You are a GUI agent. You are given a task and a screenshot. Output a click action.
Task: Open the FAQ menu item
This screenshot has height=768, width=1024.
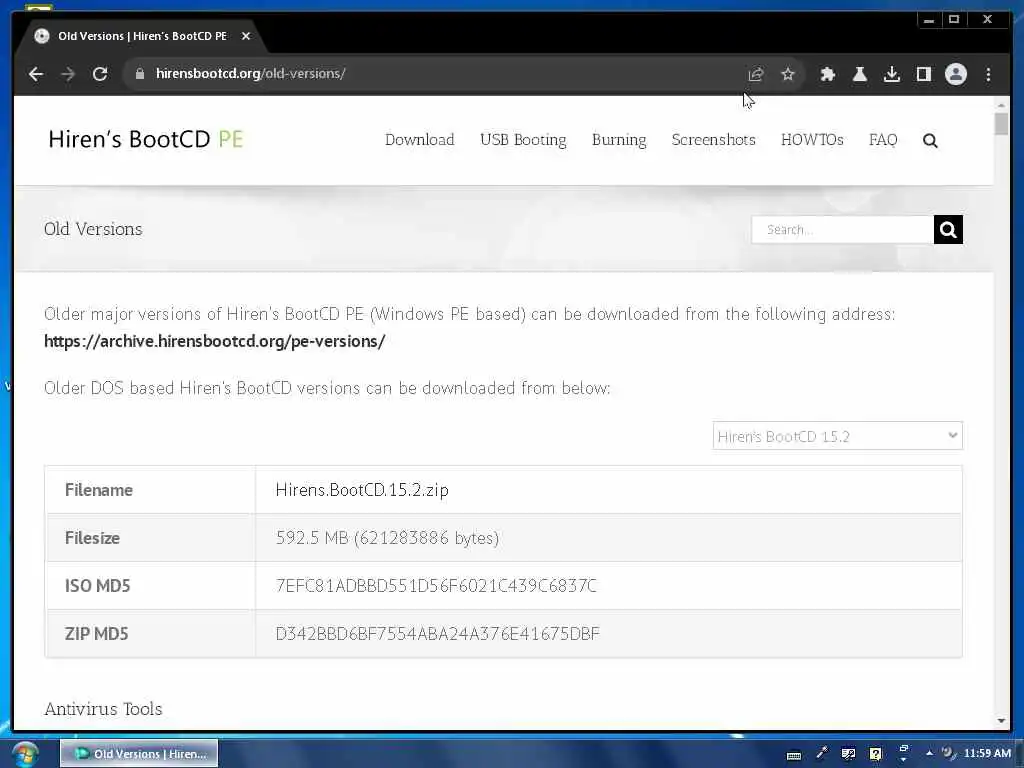click(x=883, y=140)
